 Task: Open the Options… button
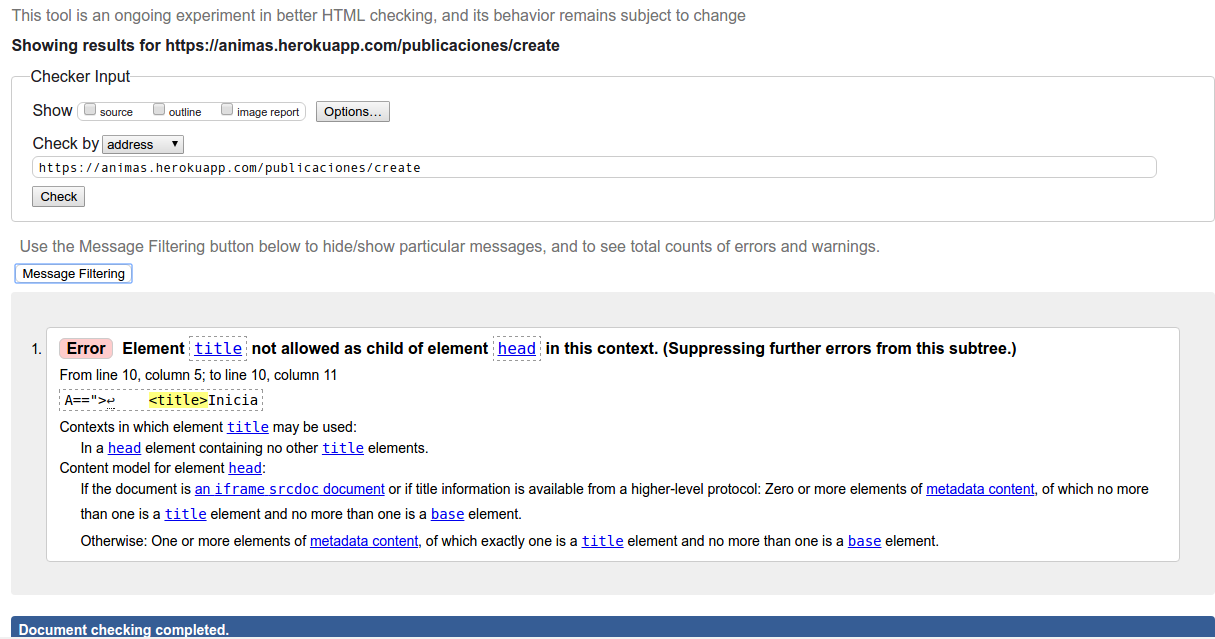[353, 112]
